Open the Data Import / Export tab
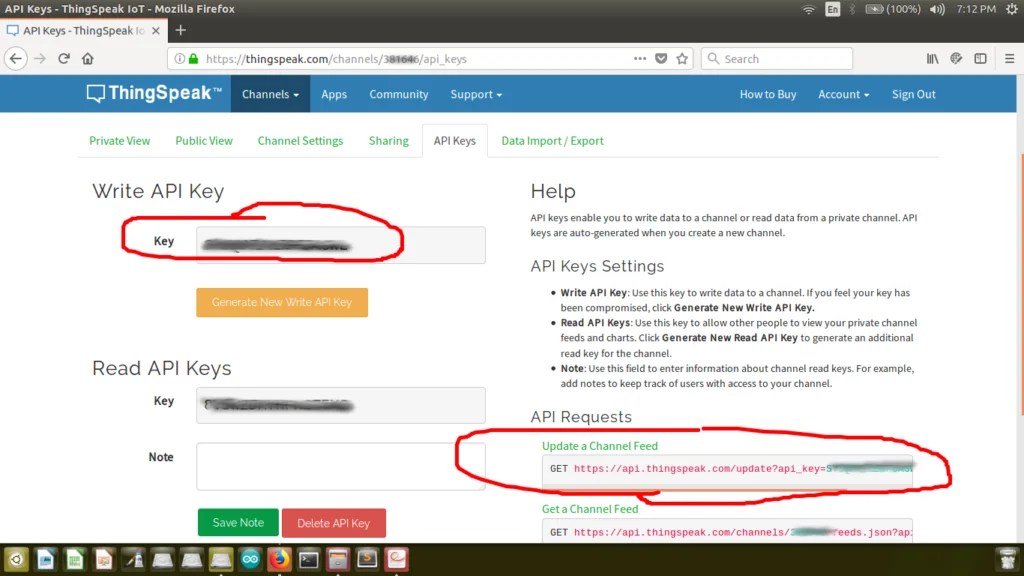1024x576 pixels. click(552, 140)
